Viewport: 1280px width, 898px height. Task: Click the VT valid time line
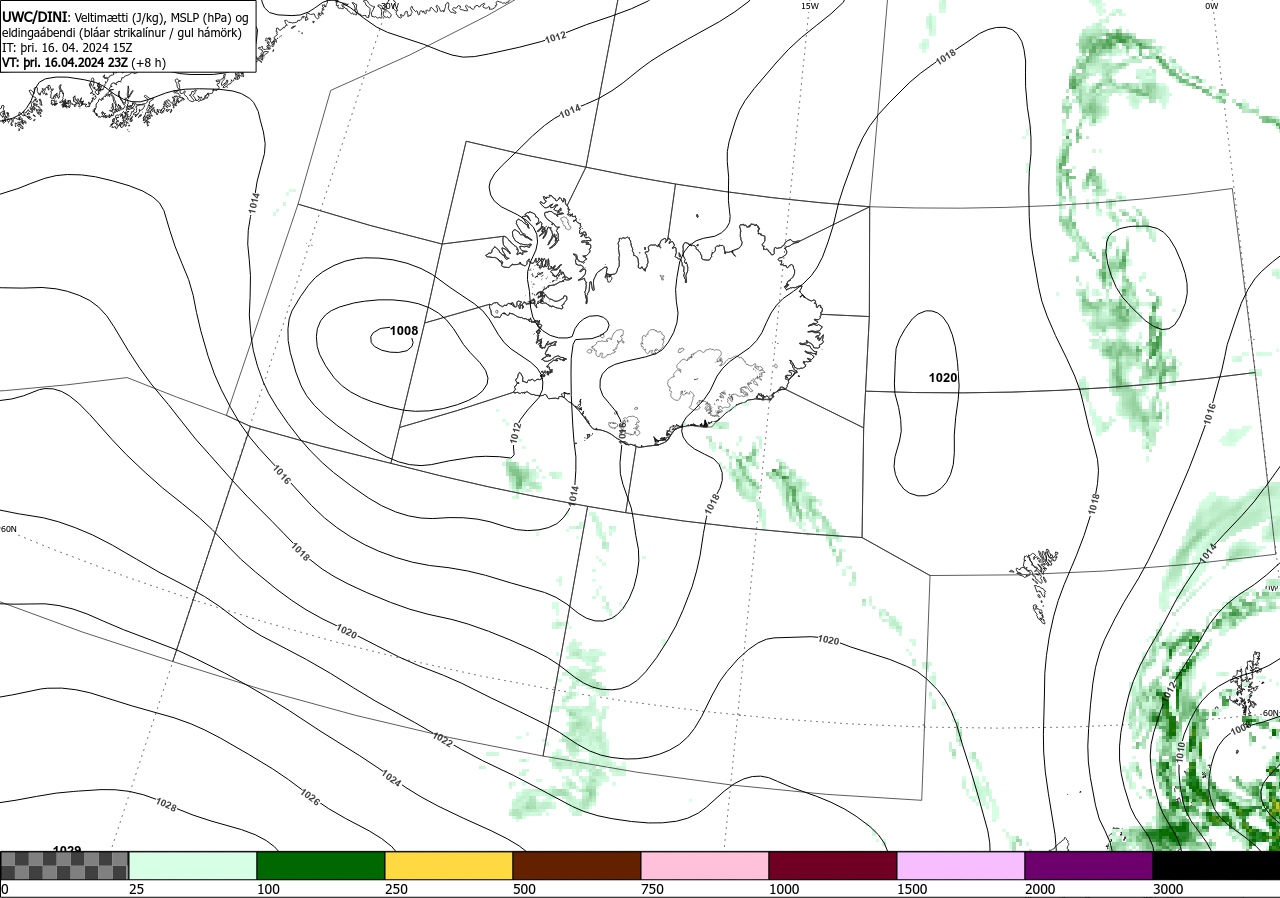[x=84, y=62]
